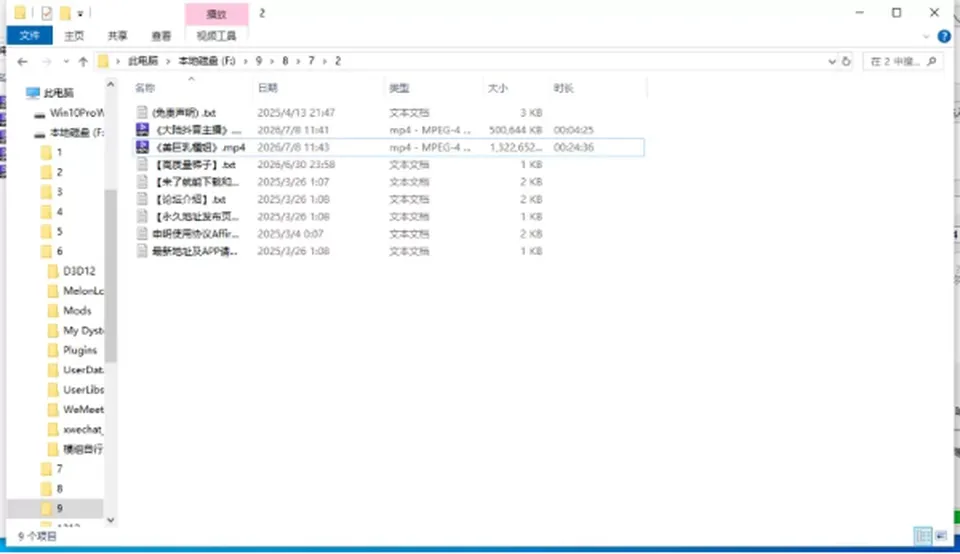Customize quick access toolbar dropdown arrow
Image resolution: width=960 pixels, height=554 pixels.
pos(80,13)
